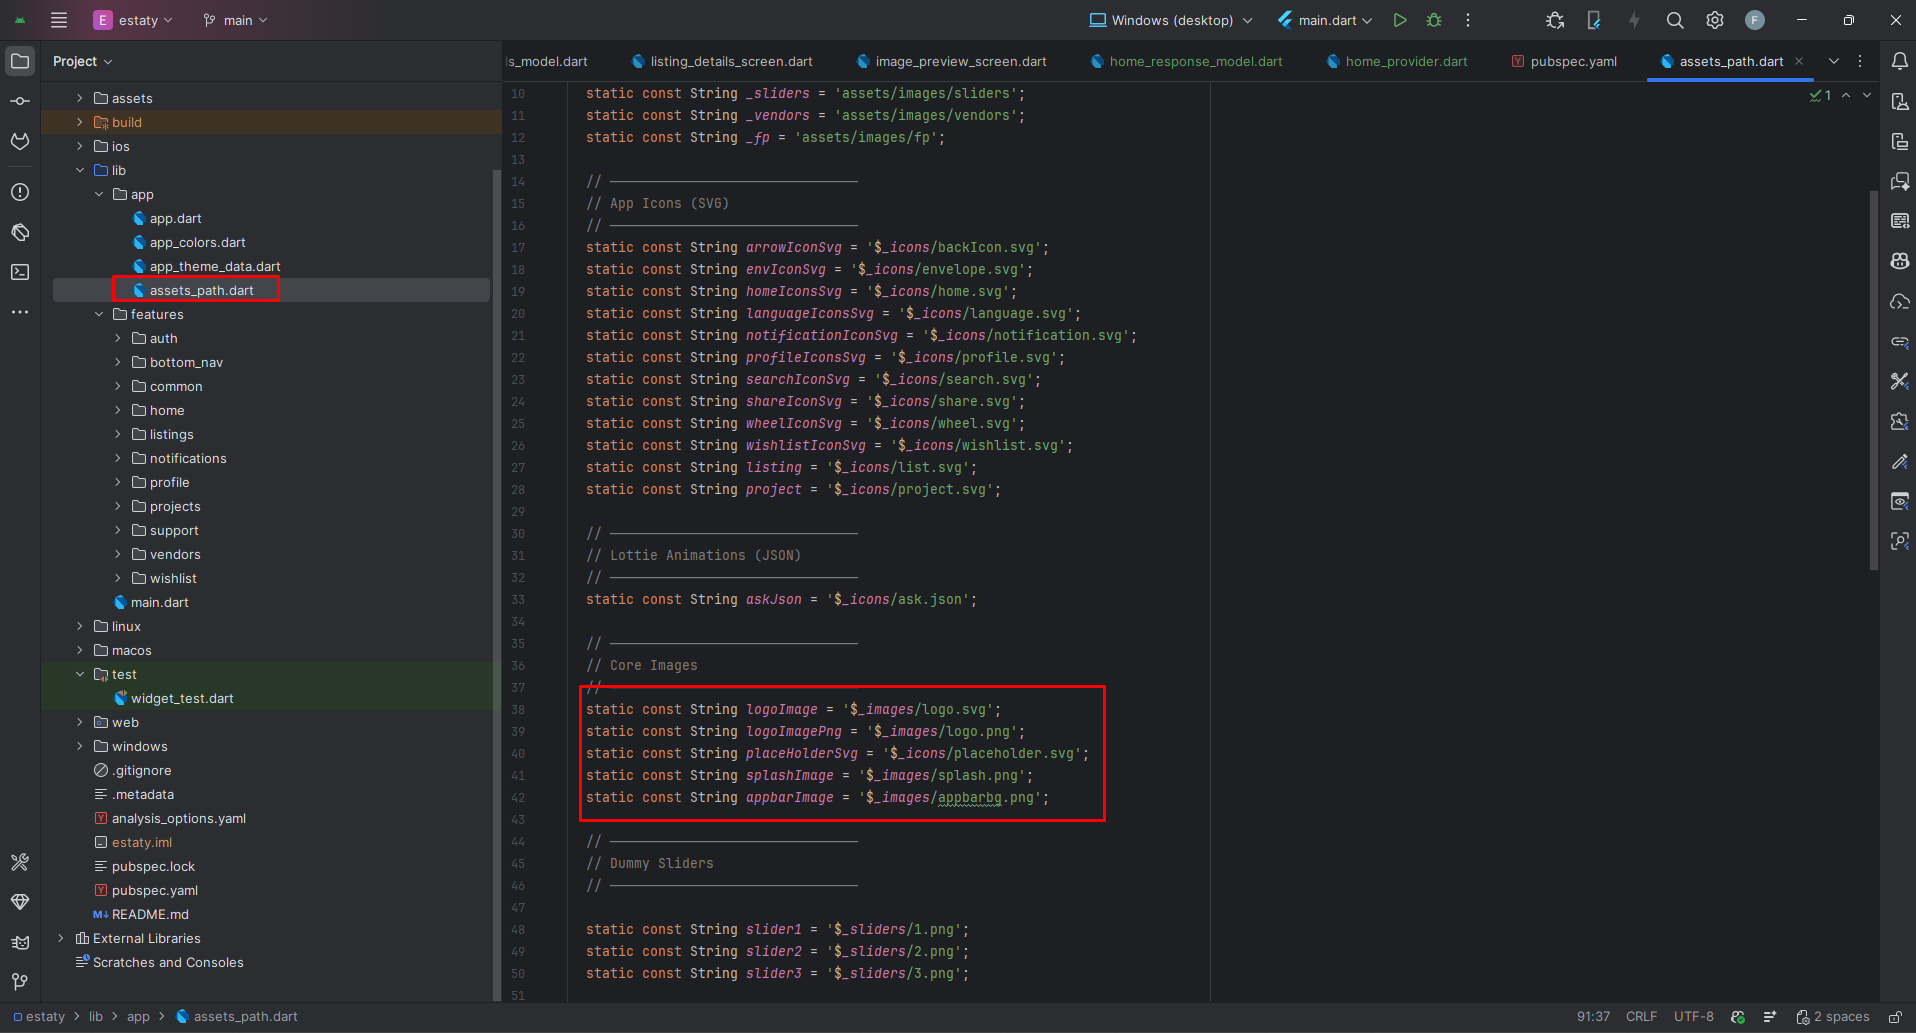Open the Build tool window hammer icon
This screenshot has height=1033, width=1916.
[x=20, y=862]
